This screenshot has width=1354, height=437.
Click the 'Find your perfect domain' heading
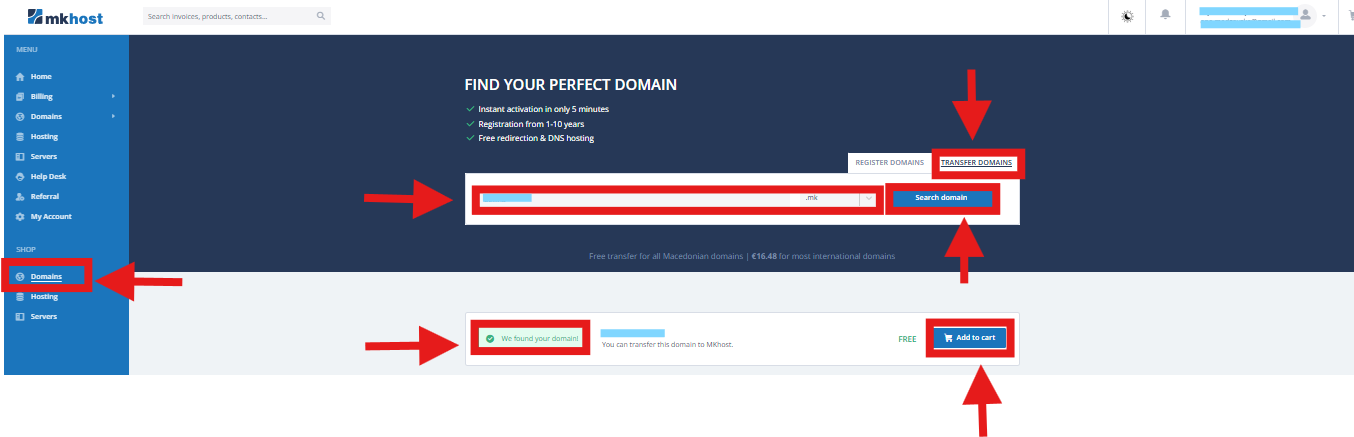click(571, 85)
